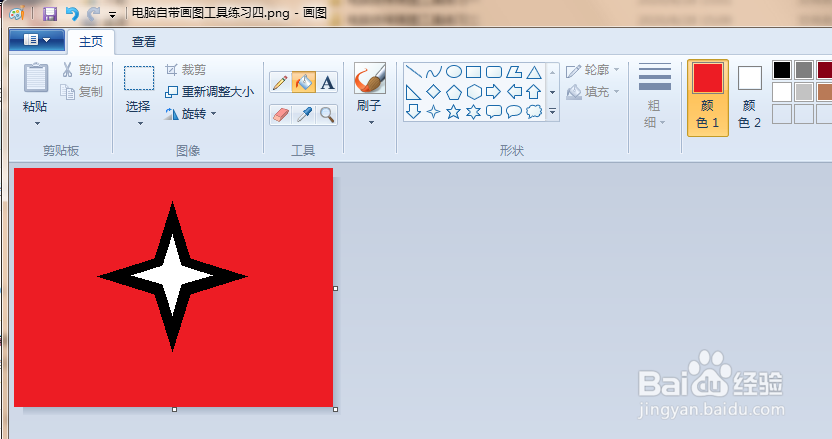
Task: Expand the 粘贴 dropdown arrow
Action: click(x=37, y=123)
